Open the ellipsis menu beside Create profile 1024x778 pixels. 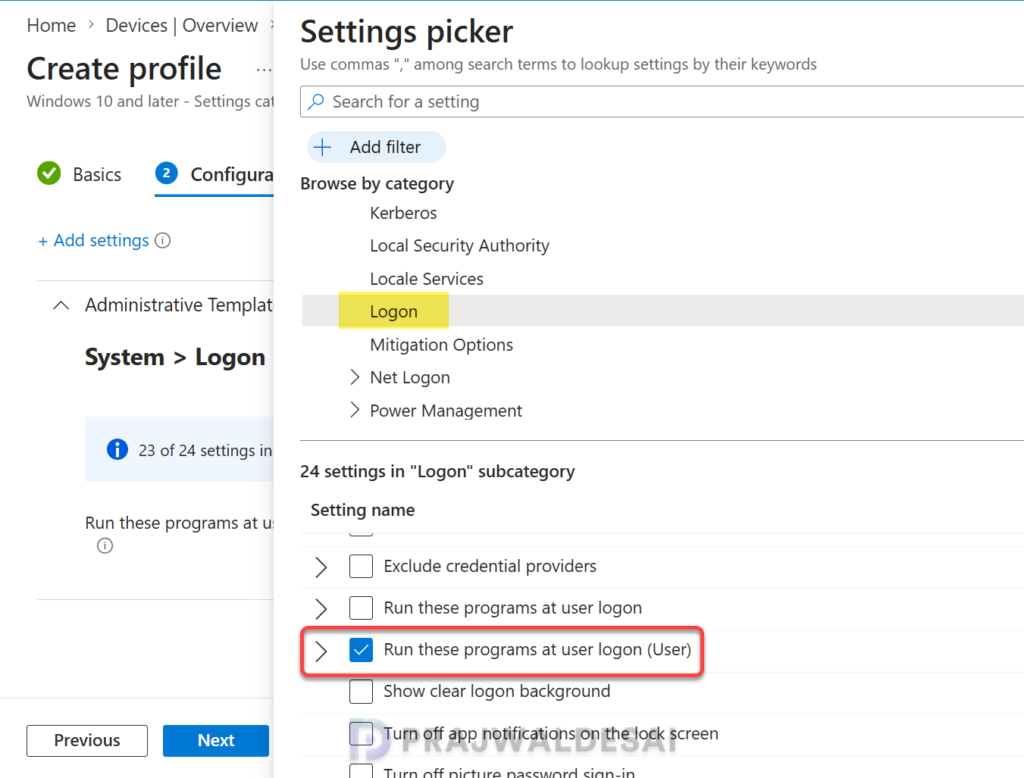(x=264, y=70)
